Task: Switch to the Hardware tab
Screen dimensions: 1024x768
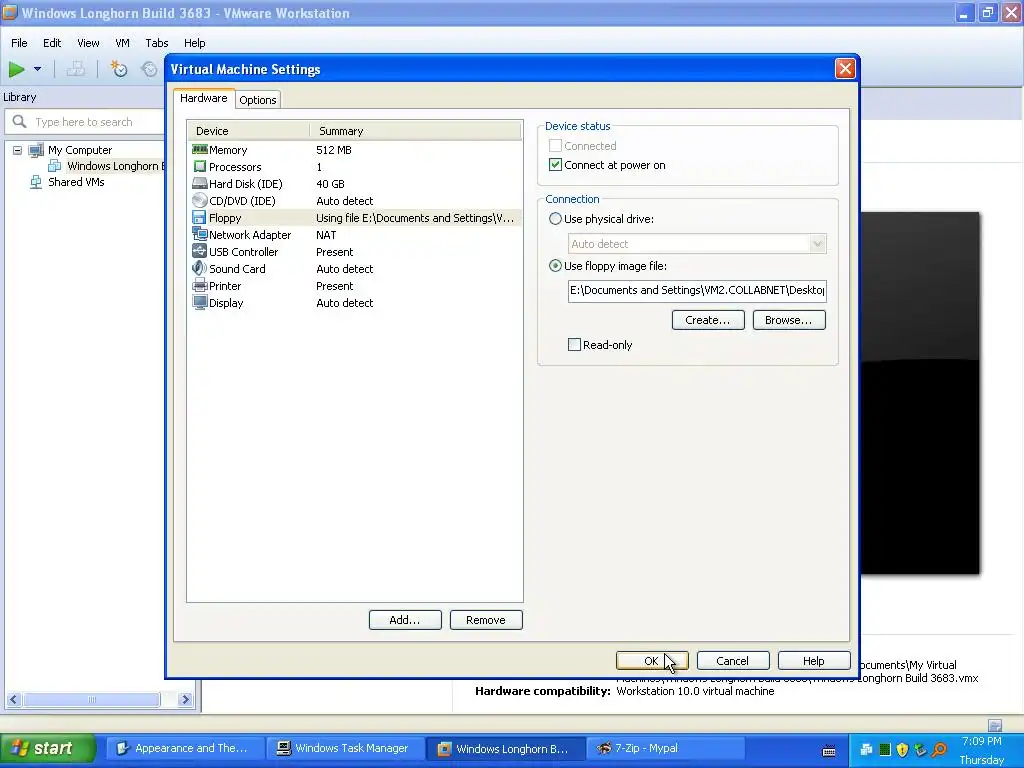Action: point(204,98)
